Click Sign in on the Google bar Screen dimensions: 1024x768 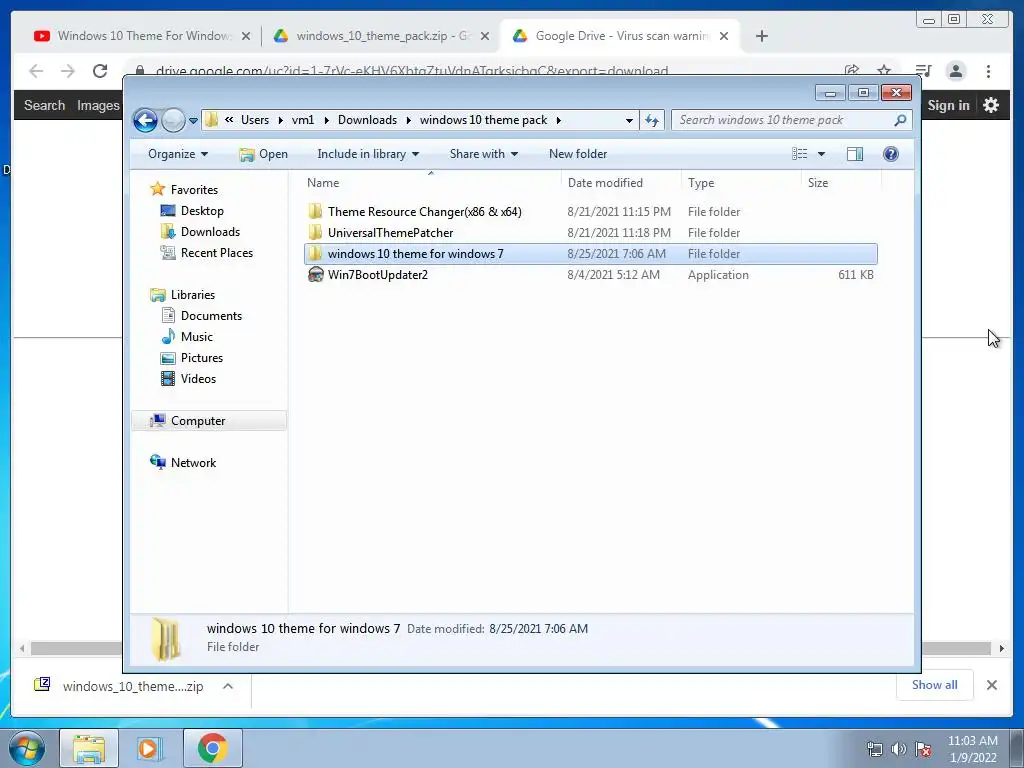click(x=948, y=105)
